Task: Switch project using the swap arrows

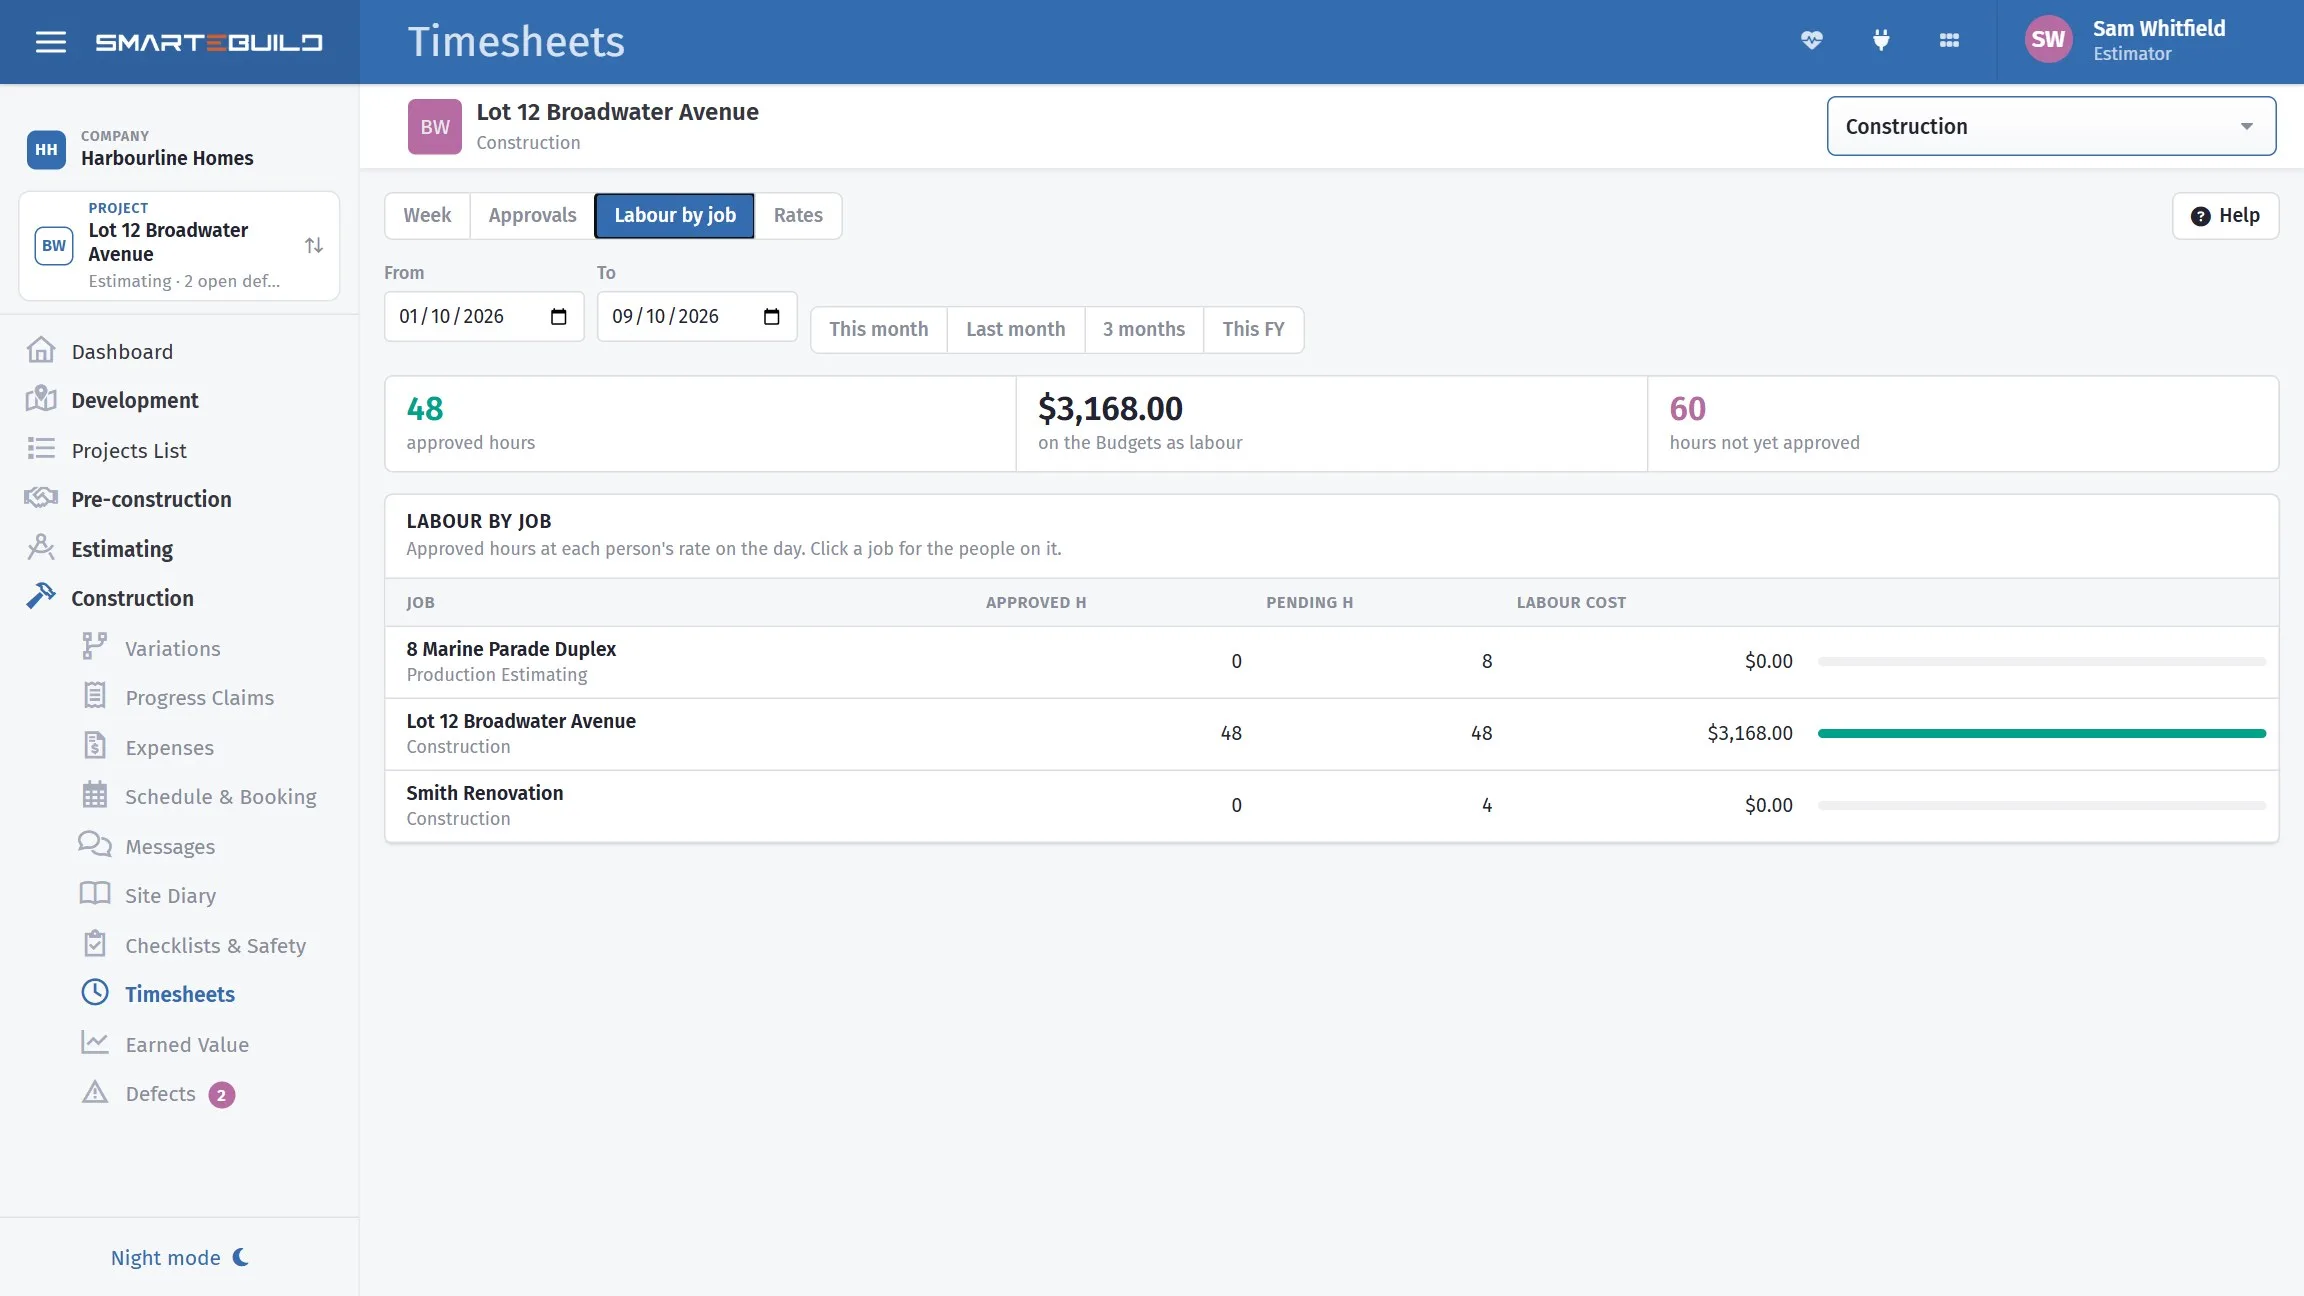Action: click(314, 245)
